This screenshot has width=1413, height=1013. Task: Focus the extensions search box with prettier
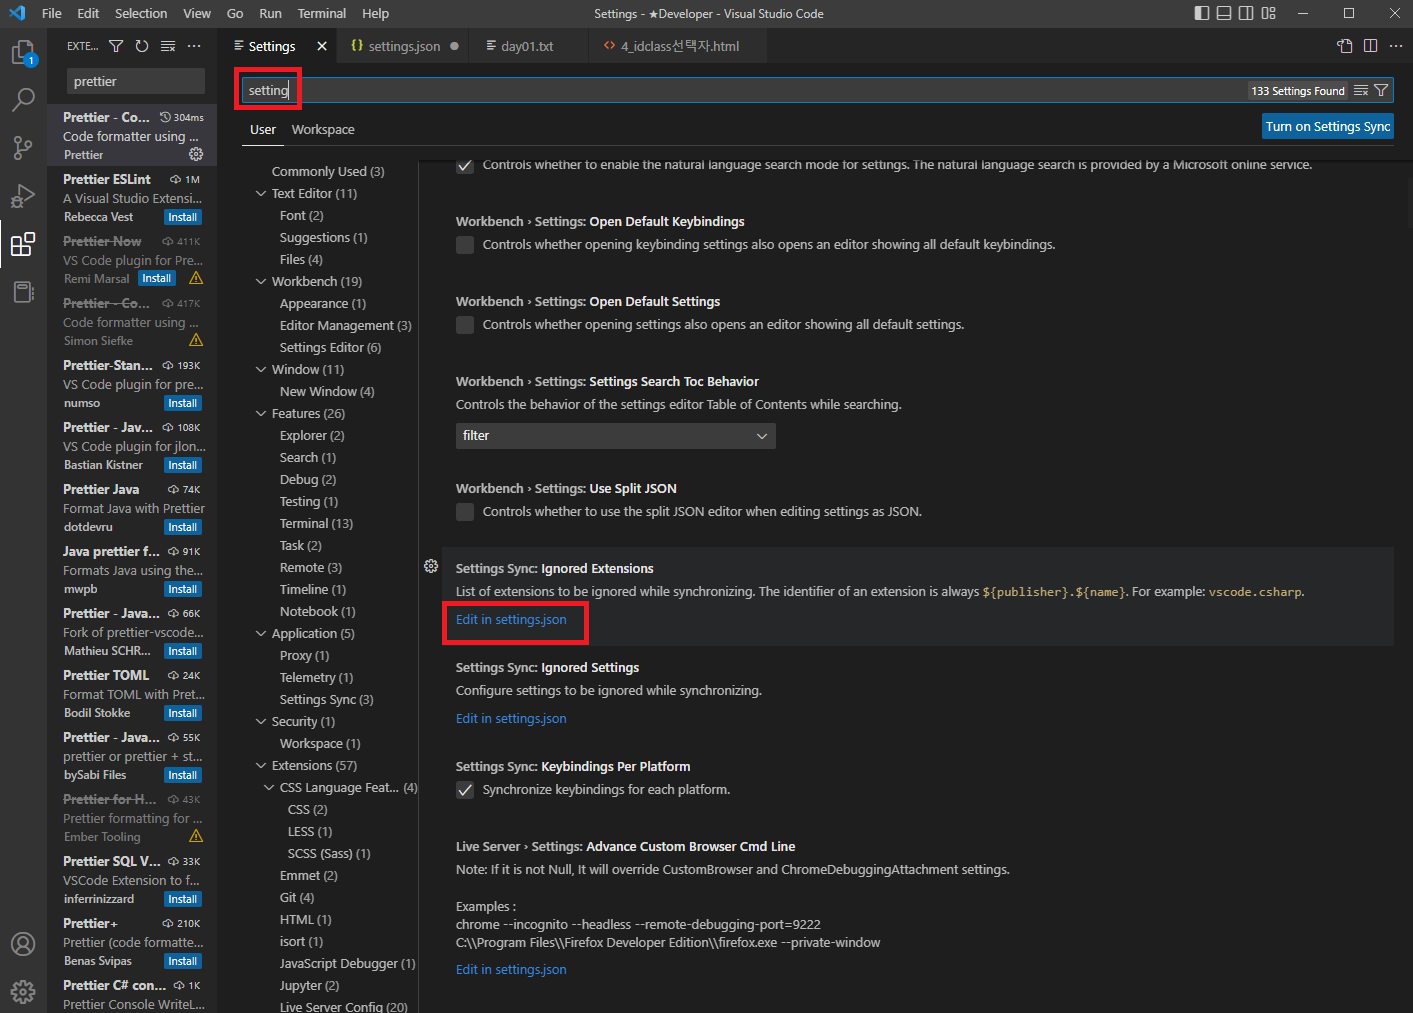136,81
